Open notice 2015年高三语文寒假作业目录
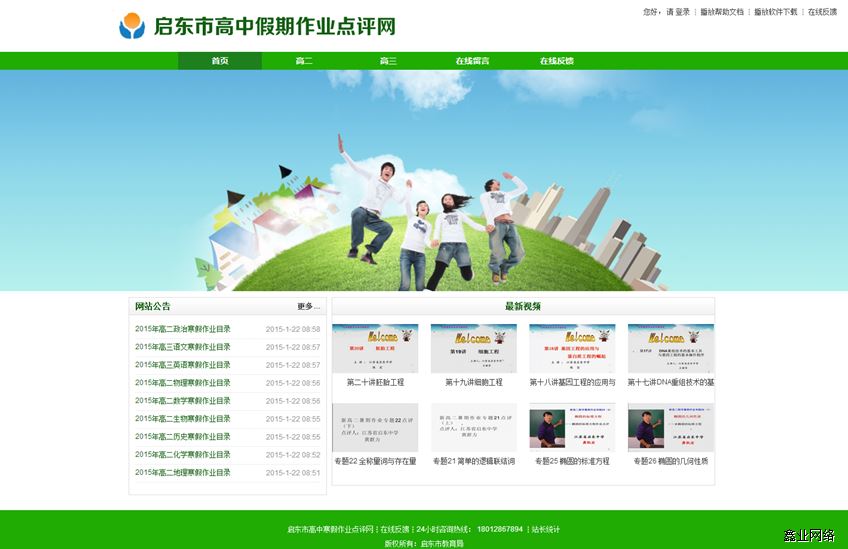Viewport: 848px width, 549px height. point(183,347)
